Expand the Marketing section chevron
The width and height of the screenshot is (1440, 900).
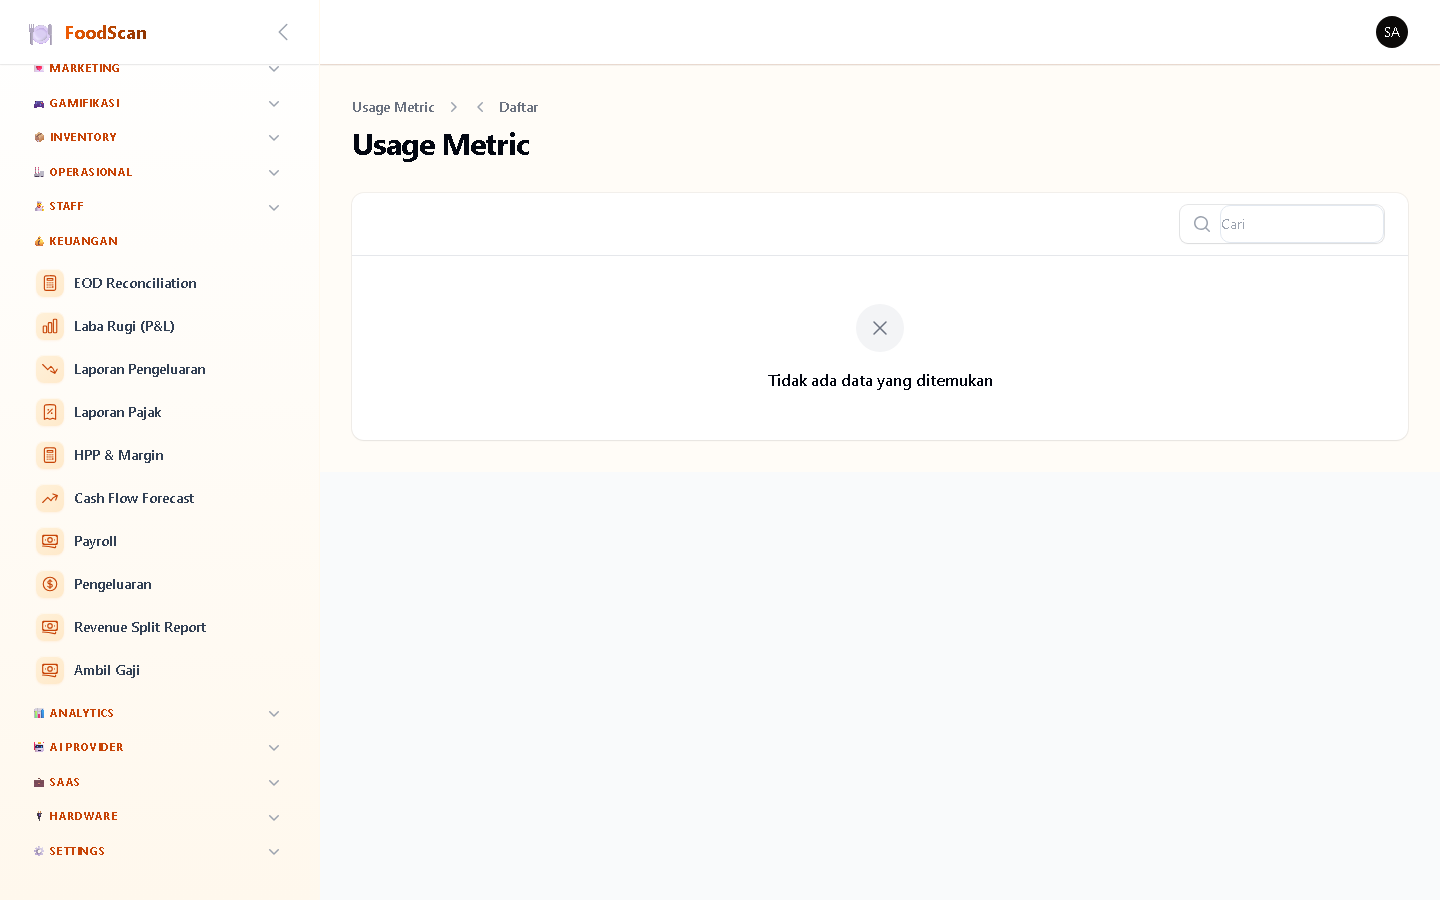tap(274, 69)
